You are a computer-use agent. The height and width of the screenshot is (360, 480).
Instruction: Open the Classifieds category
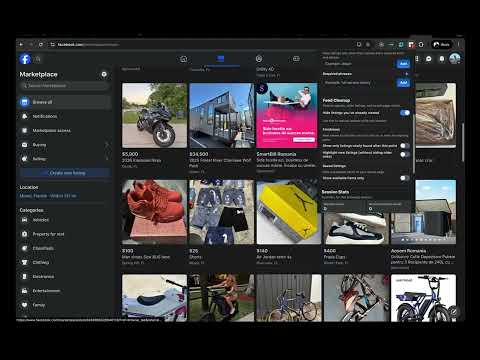[x=65, y=248]
